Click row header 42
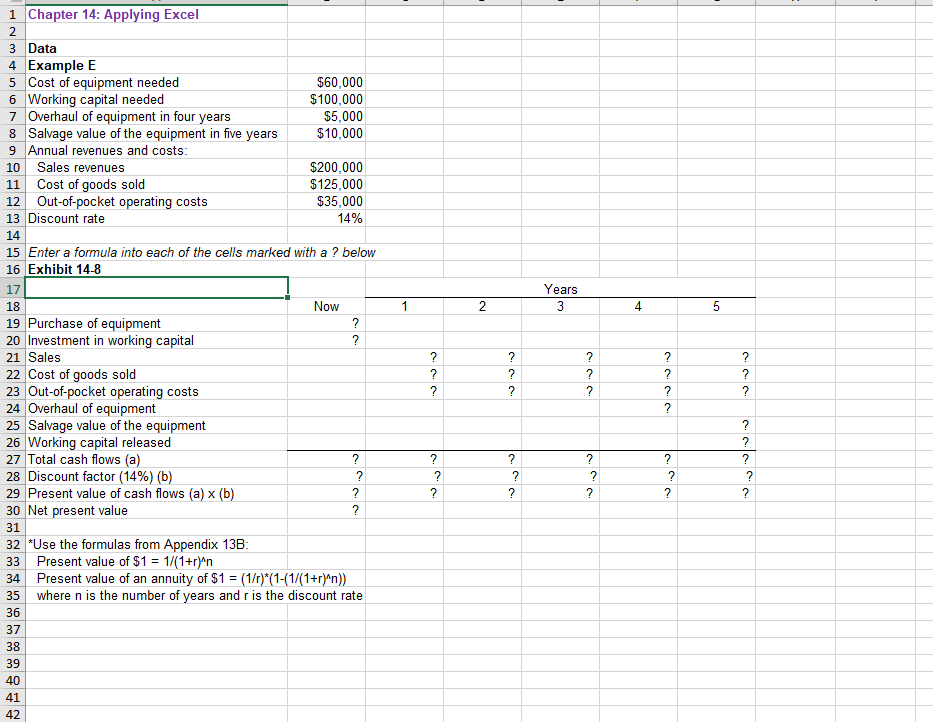The height and width of the screenshot is (722, 933). [13, 714]
